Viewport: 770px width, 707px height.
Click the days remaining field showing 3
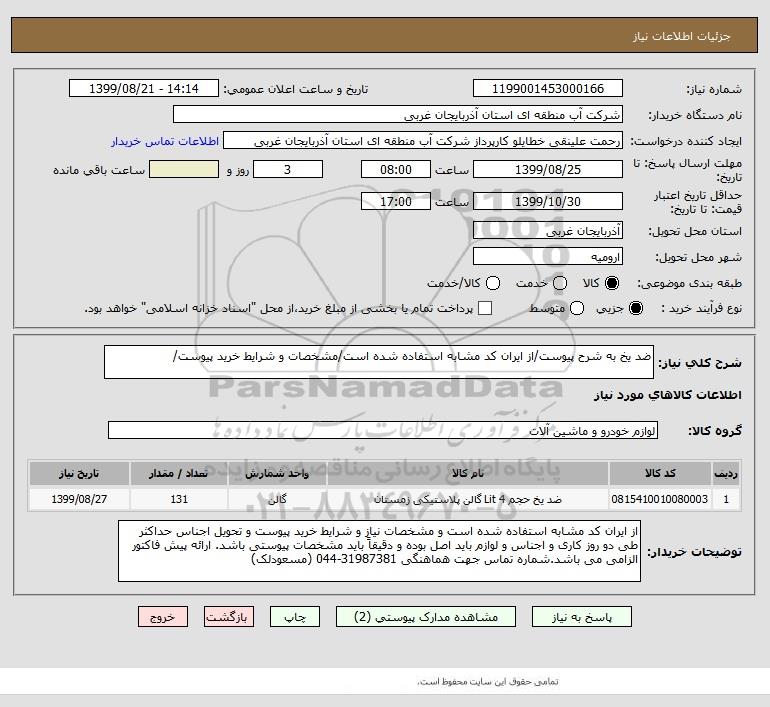[x=288, y=169]
